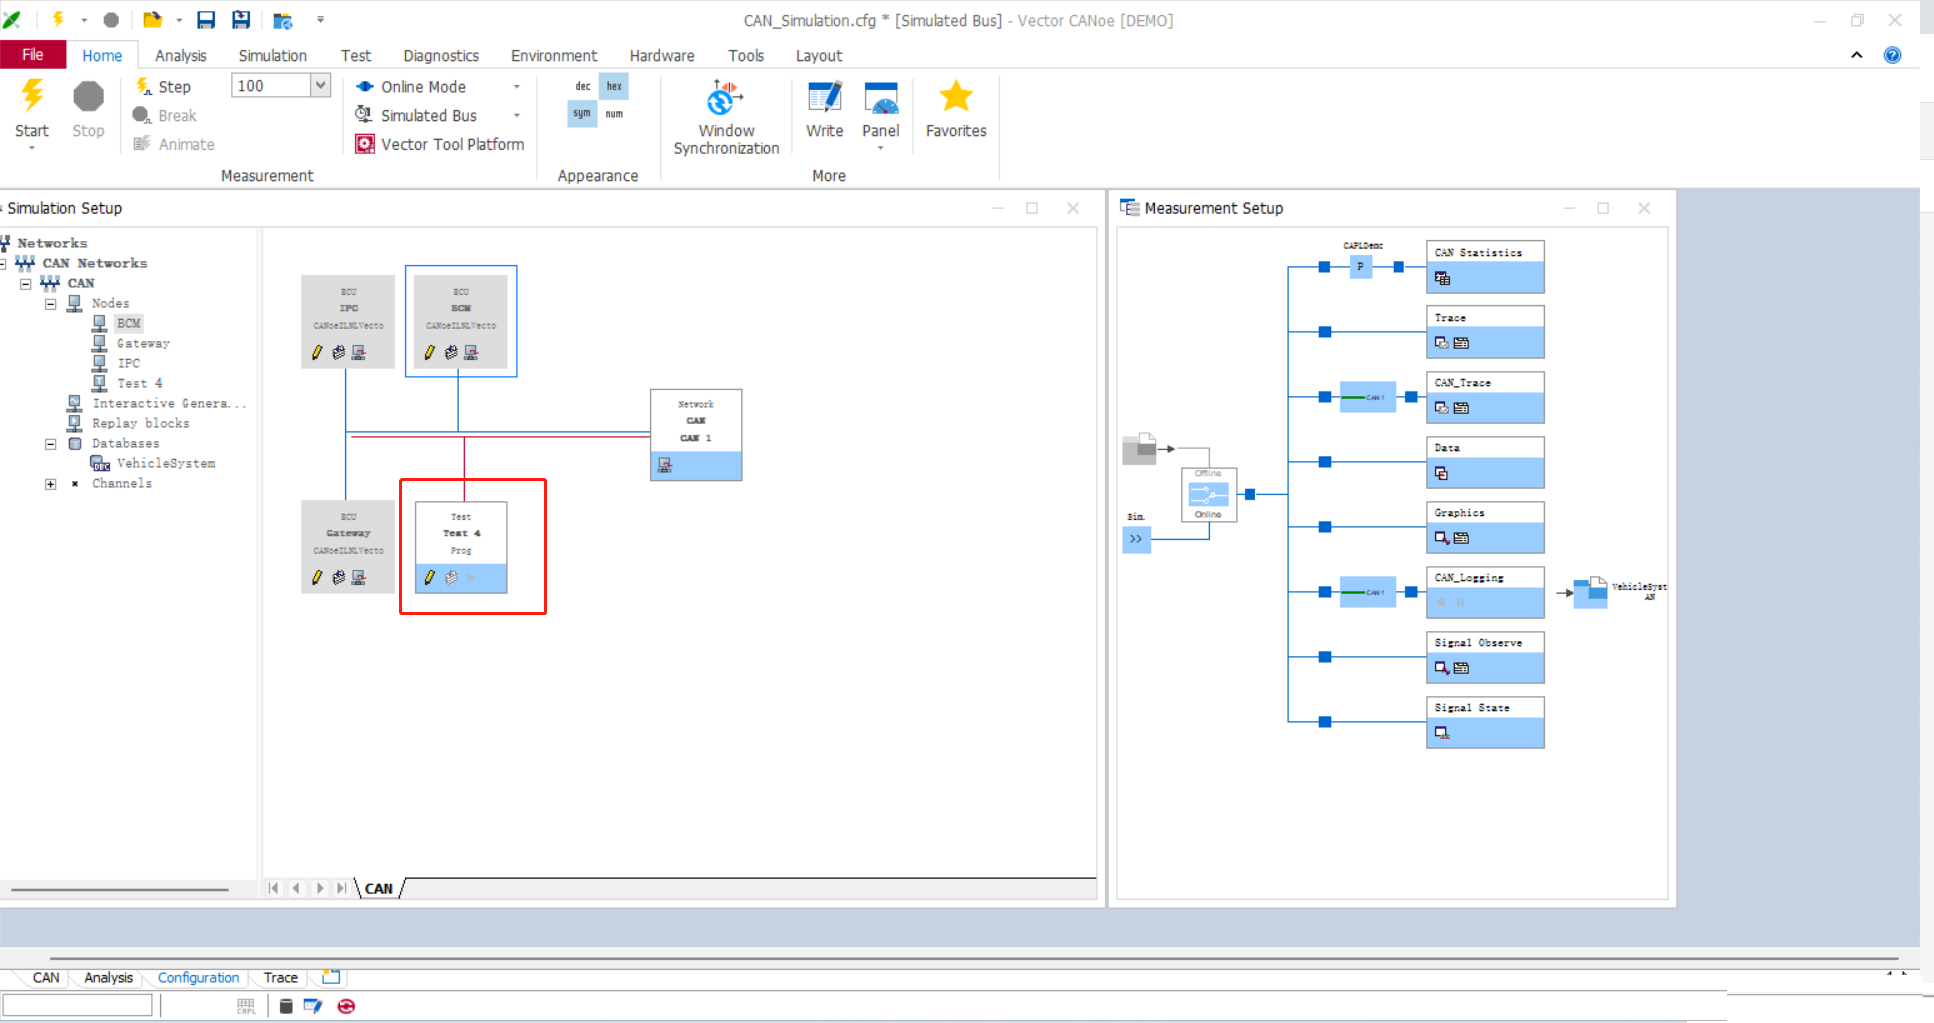Click the Vector Tool Platform icon
This screenshot has width=1934, height=1023.
365,144
